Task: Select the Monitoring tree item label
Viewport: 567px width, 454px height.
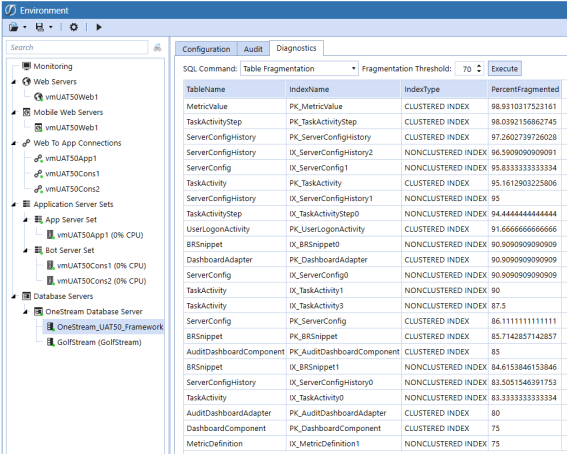Action: (x=53, y=67)
